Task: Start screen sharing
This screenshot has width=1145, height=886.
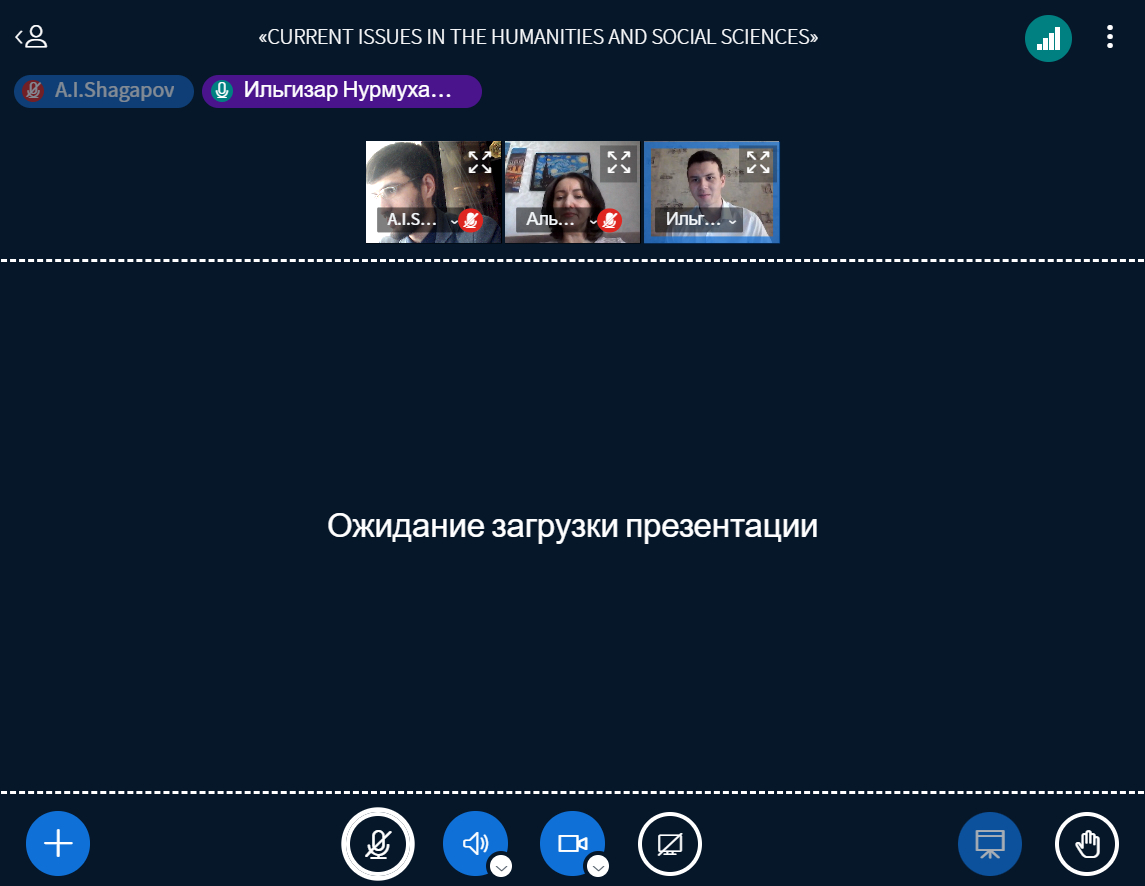Action: [669, 843]
